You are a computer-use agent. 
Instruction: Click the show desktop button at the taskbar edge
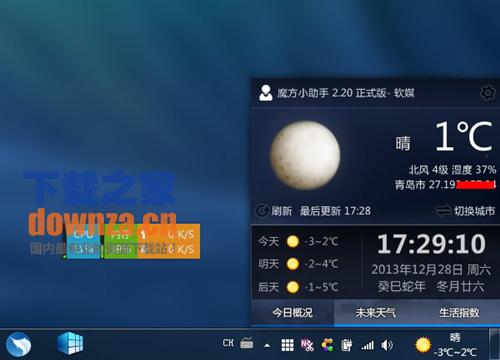[x=494, y=344]
